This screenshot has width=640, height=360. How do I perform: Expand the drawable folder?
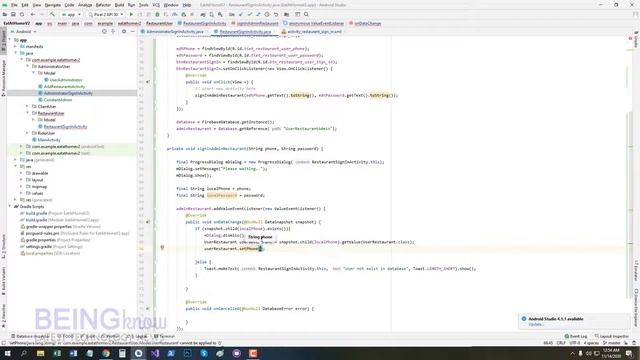(x=22, y=173)
